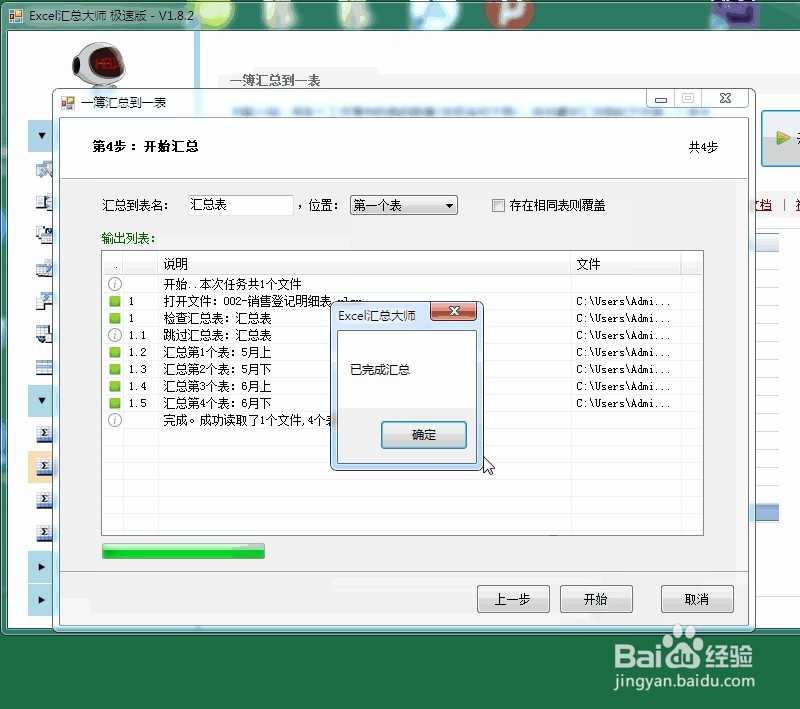Select row 汇总第4个表: 6月下
The image size is (800, 709).
point(402,403)
